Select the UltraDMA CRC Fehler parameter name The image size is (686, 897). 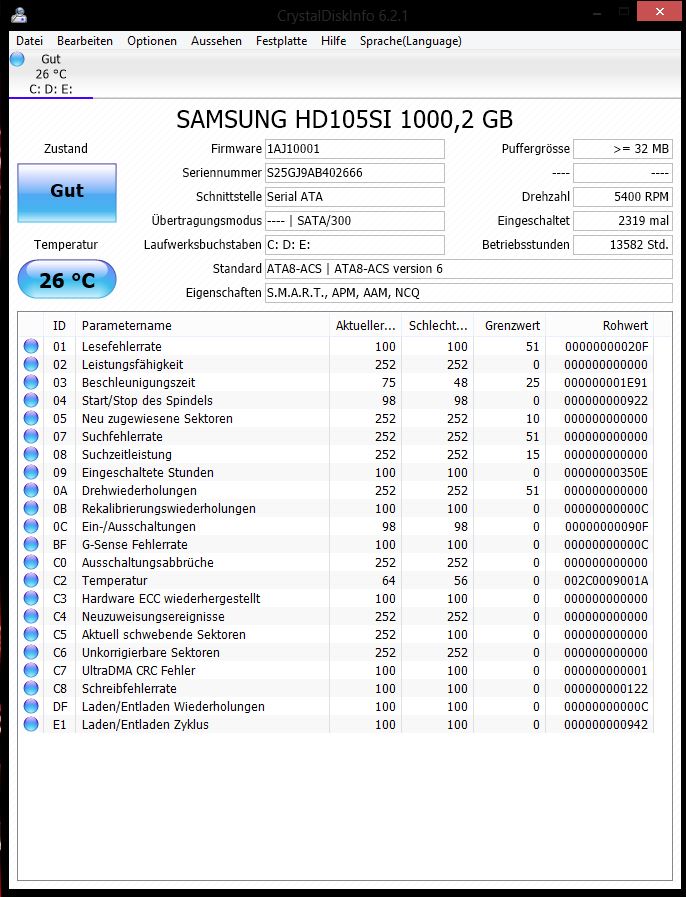(x=138, y=670)
